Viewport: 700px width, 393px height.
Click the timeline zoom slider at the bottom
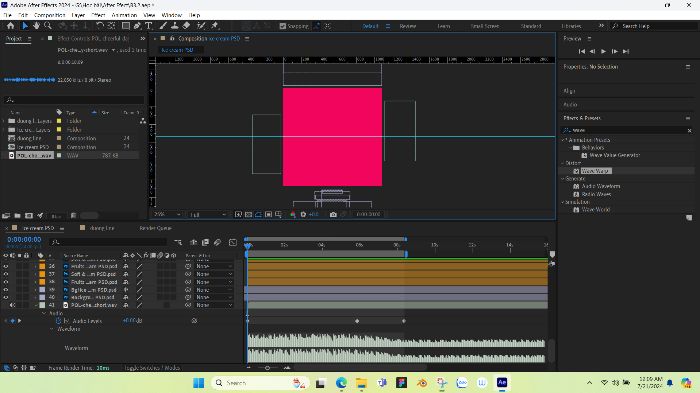point(267,368)
